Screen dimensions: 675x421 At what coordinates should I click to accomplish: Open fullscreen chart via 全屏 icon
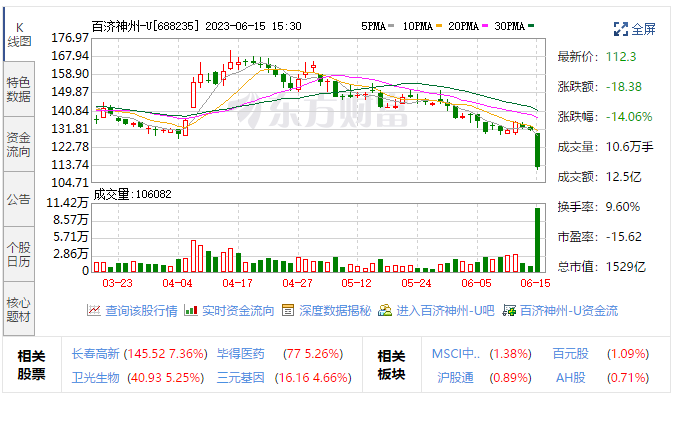pyautogui.click(x=620, y=29)
